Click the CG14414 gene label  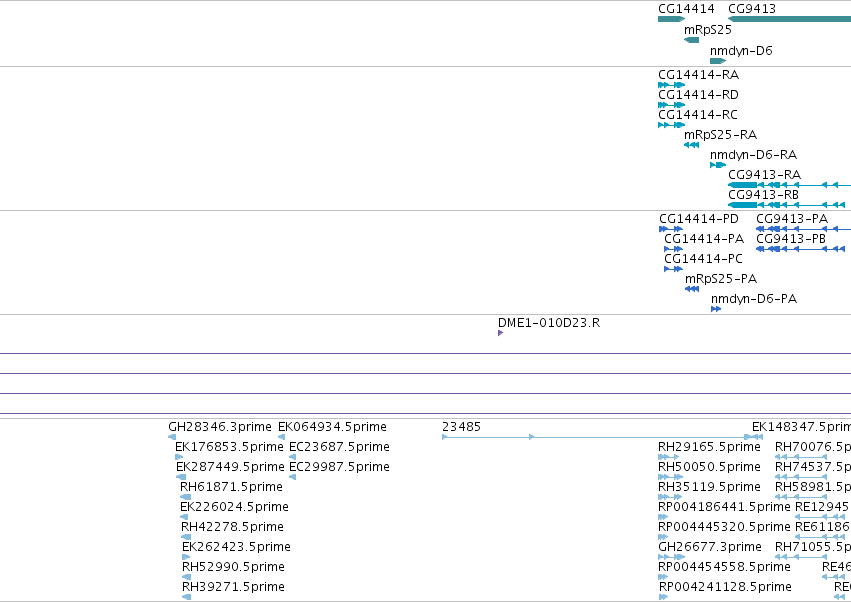(x=686, y=9)
